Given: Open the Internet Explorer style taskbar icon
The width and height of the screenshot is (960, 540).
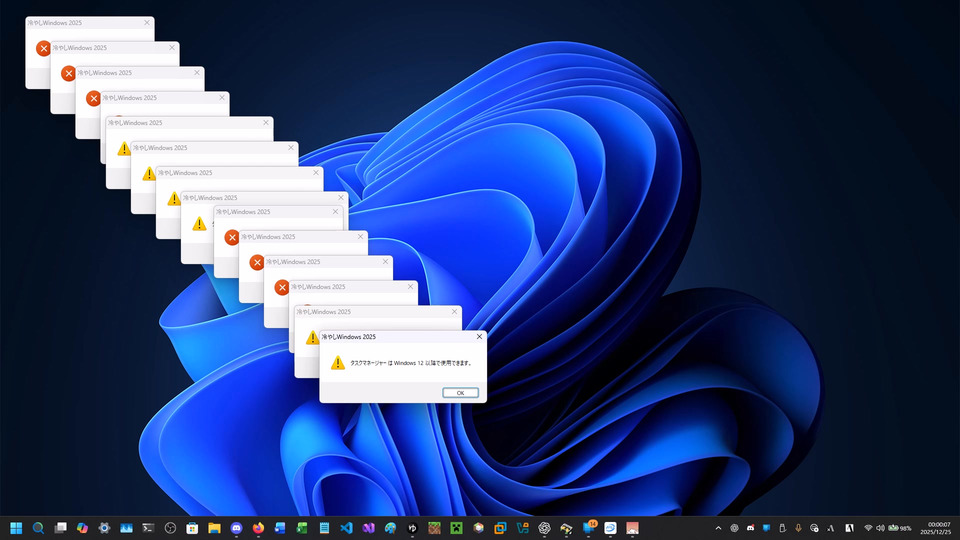Looking at the screenshot, I should (610, 528).
